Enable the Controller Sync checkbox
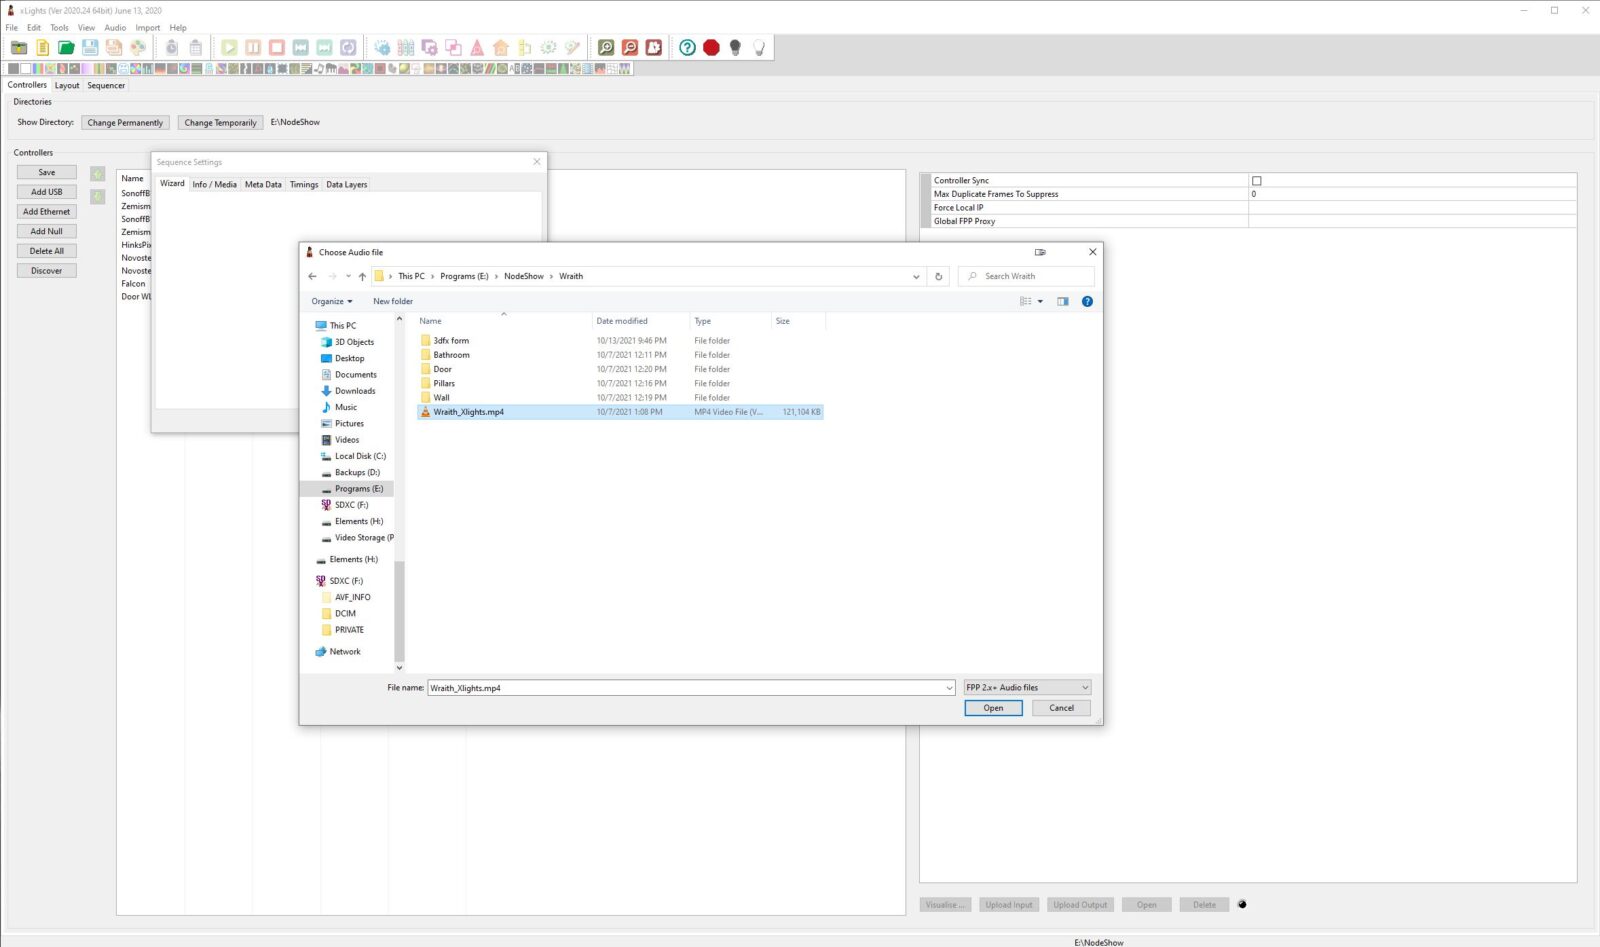This screenshot has width=1600, height=947. coord(1257,180)
